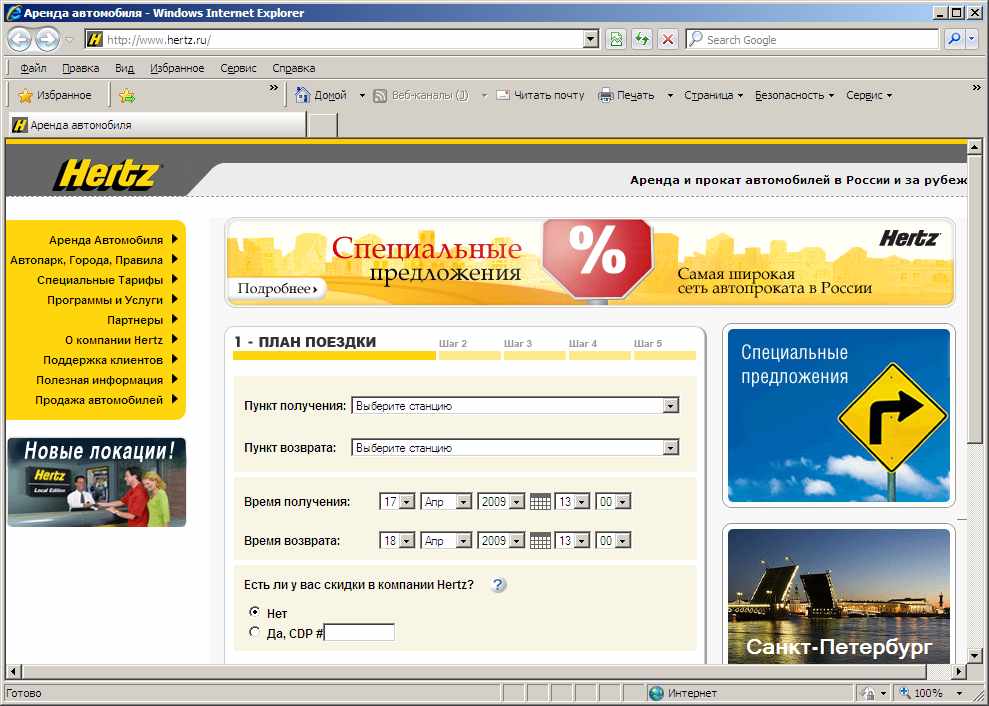Image resolution: width=989 pixels, height=706 pixels.
Task: Switch to the 'Аренда автомобиля' browser tab
Action: (156, 125)
